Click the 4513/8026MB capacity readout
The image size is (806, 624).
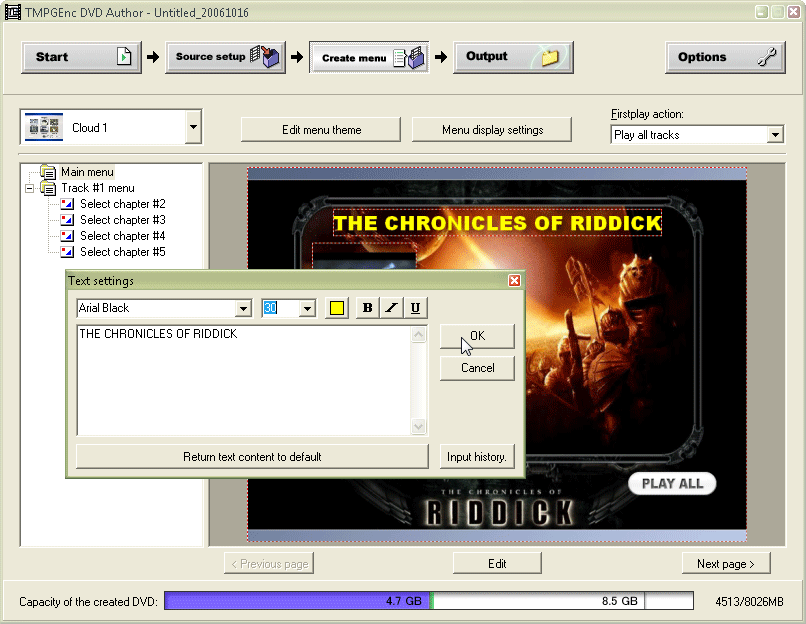(749, 601)
